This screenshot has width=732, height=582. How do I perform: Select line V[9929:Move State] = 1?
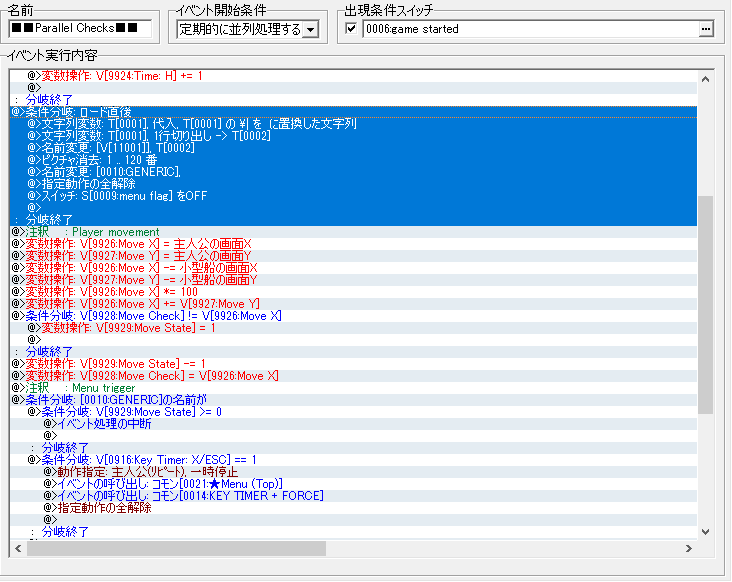(353, 328)
